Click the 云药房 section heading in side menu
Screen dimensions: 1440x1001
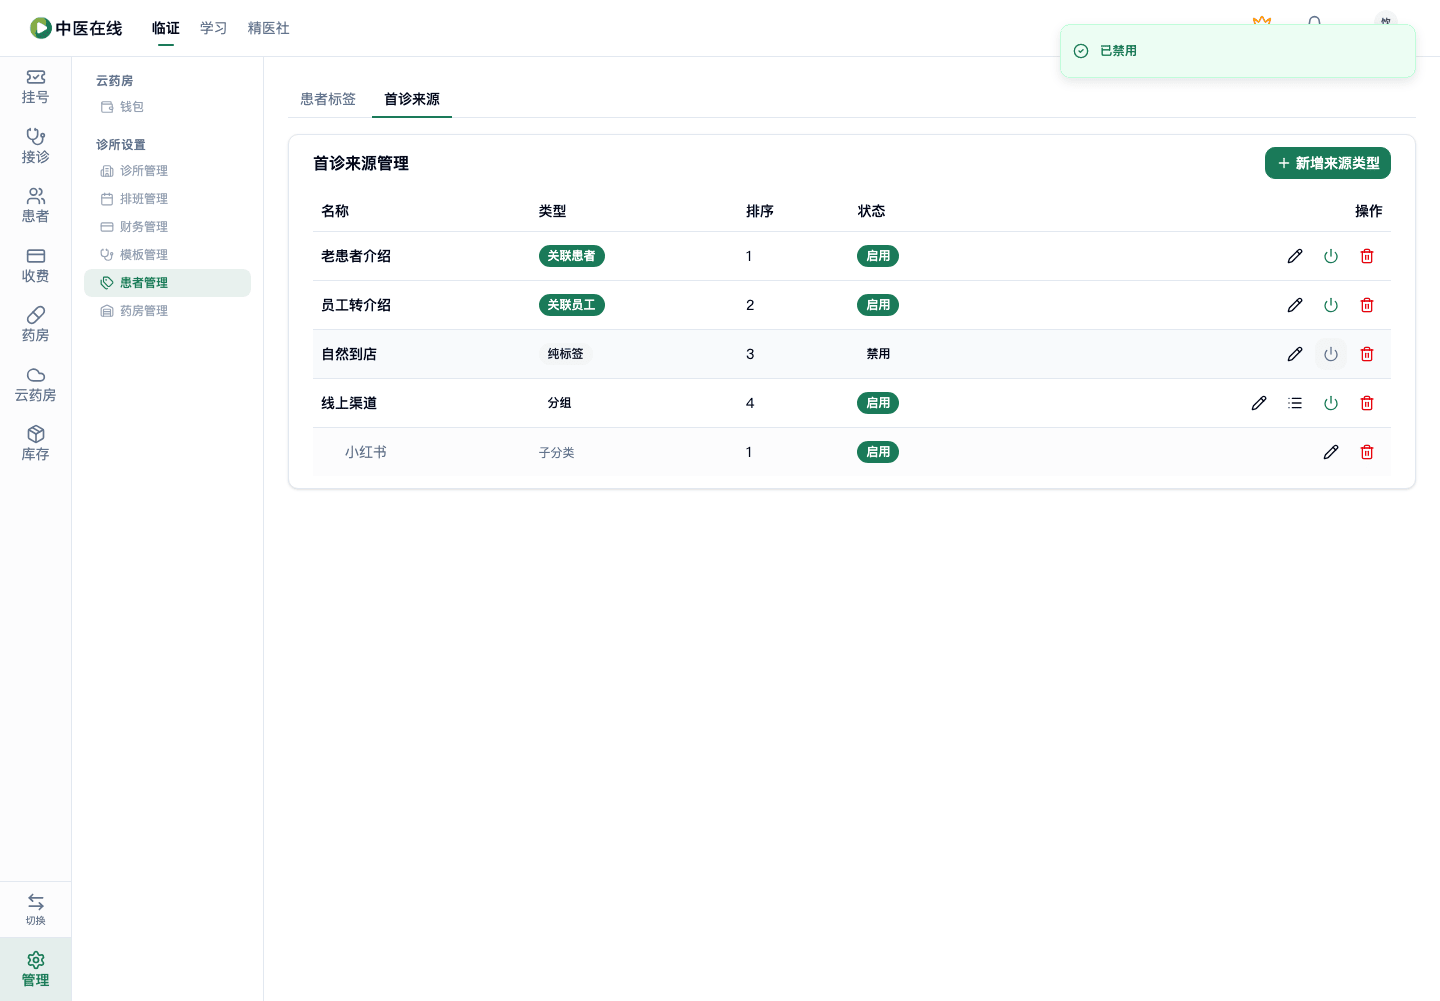point(115,81)
